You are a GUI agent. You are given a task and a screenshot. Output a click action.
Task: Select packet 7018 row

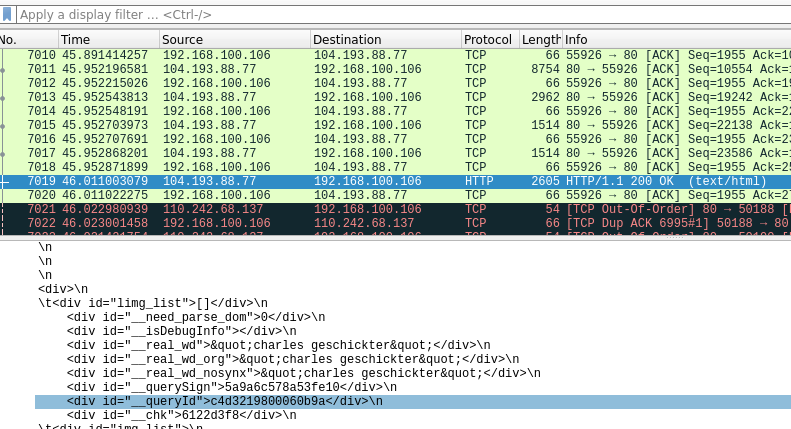[396, 168]
